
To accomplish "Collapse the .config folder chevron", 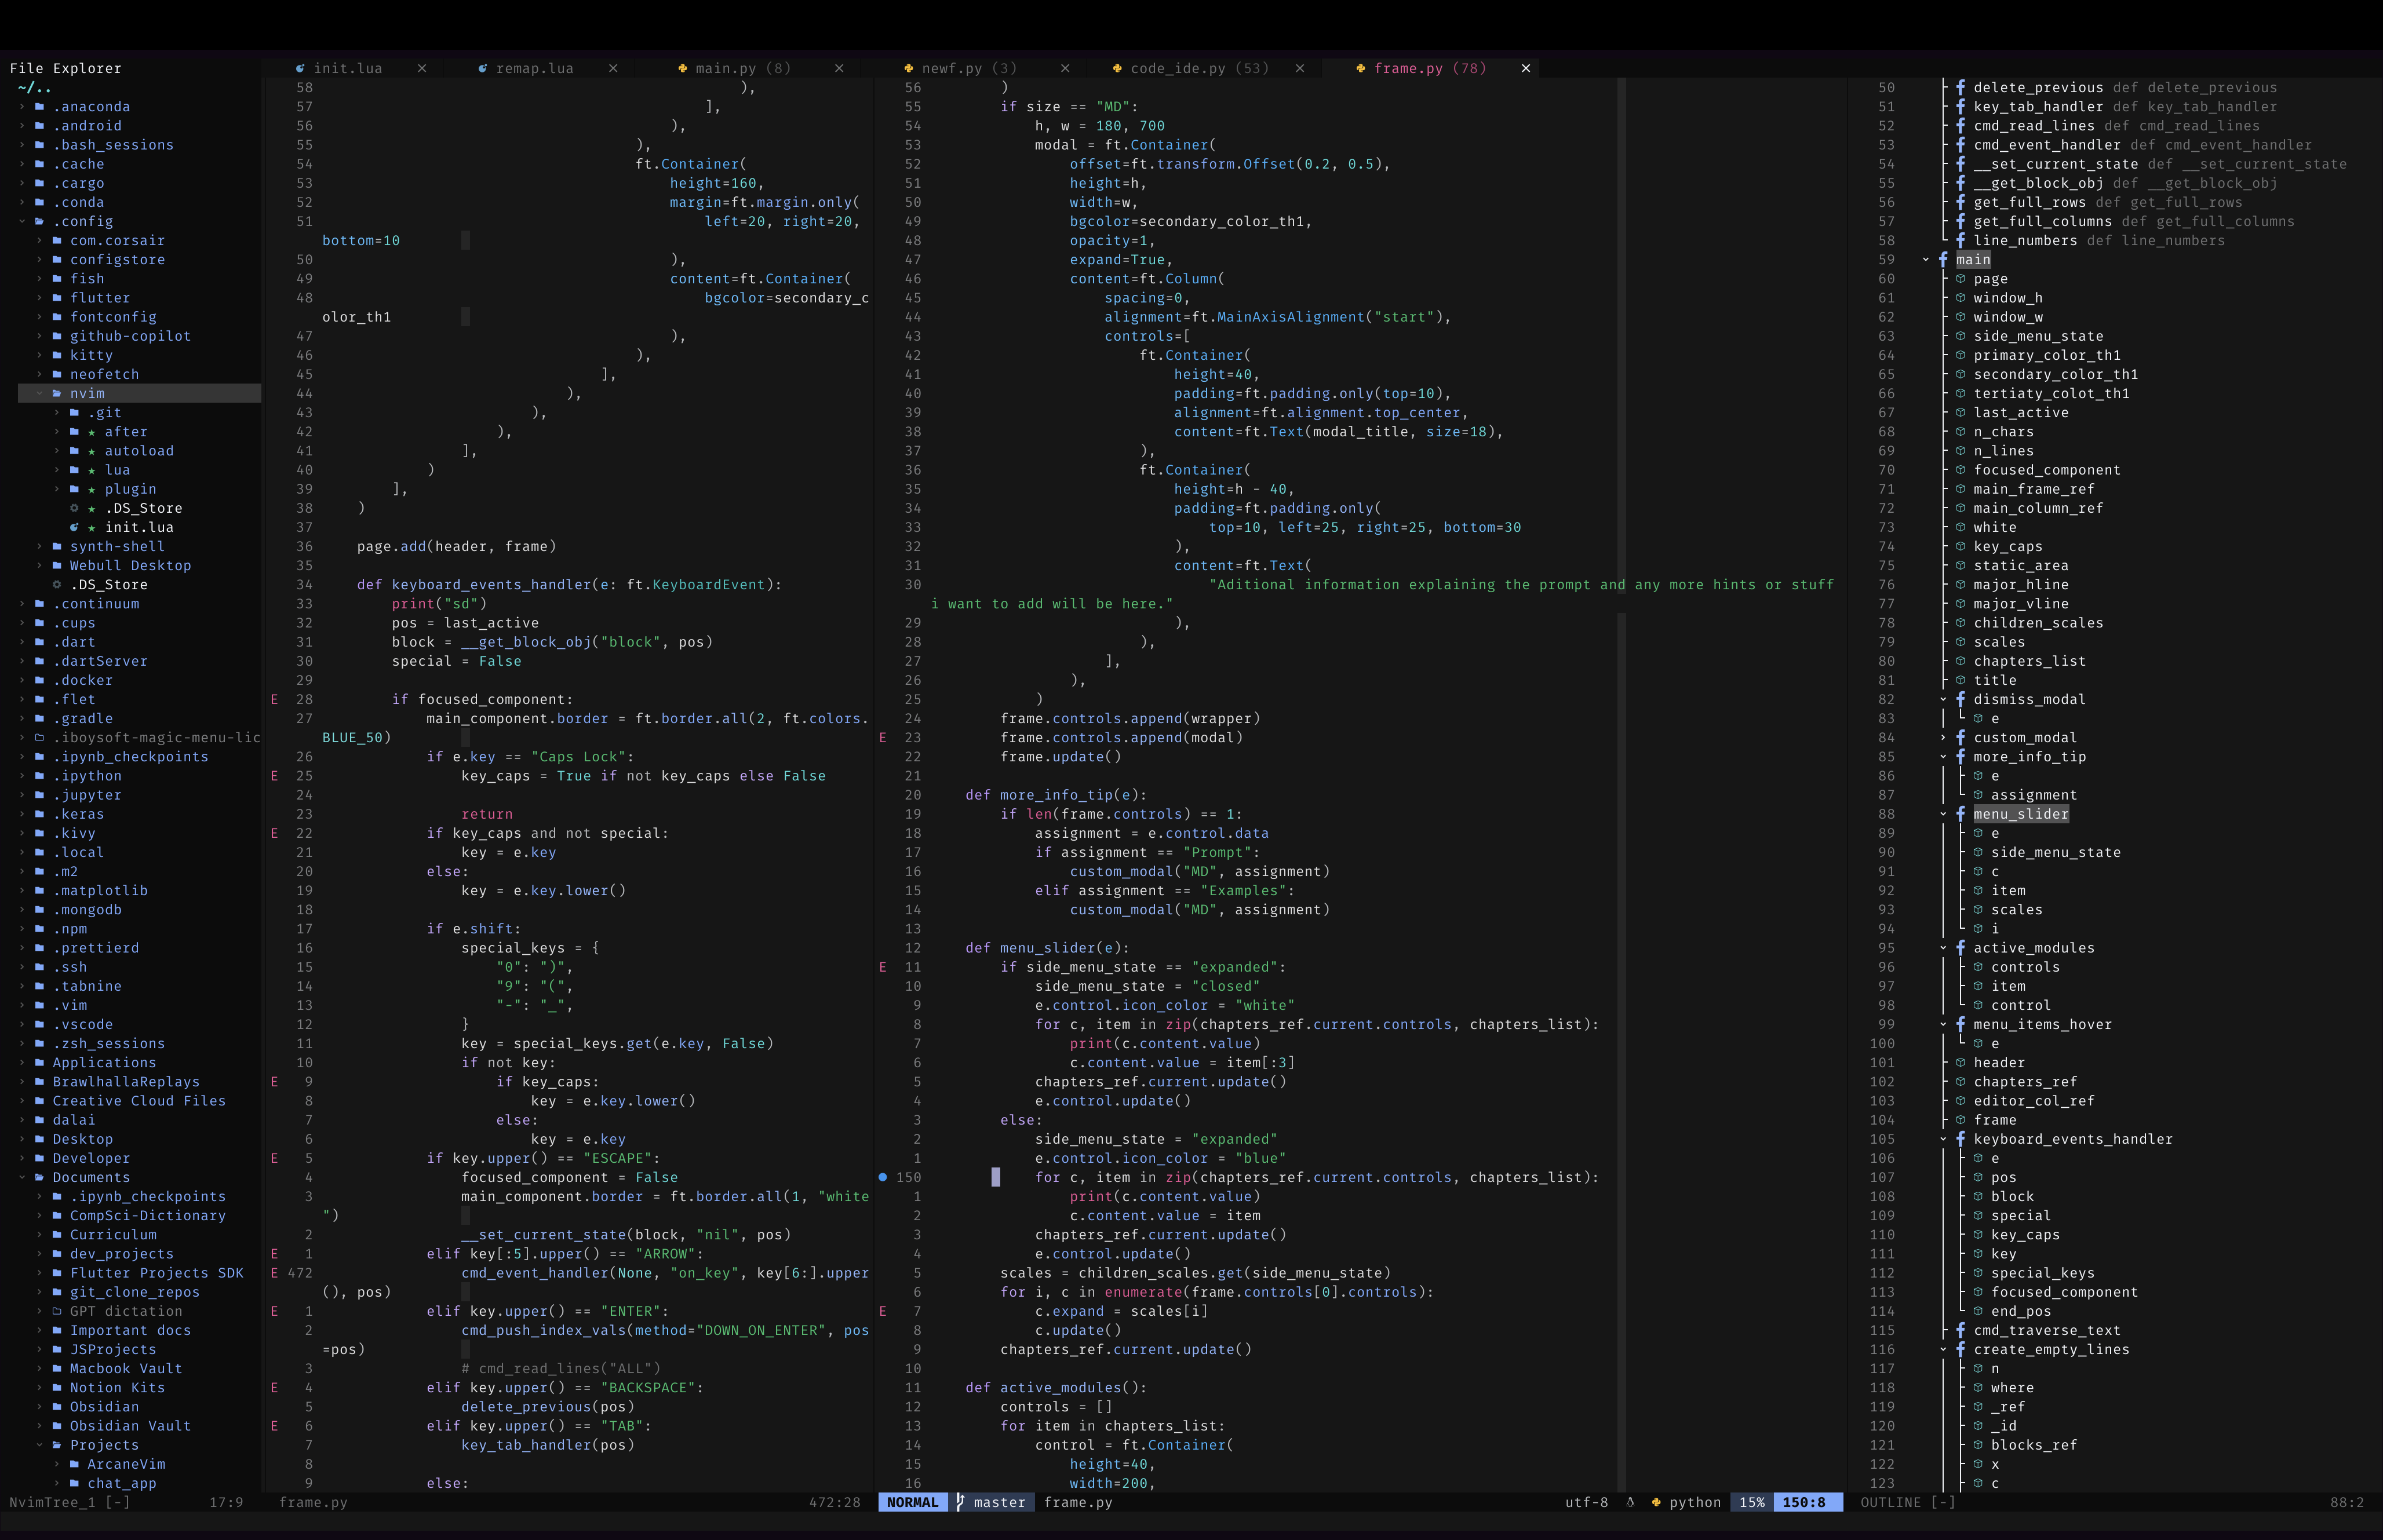I will click(22, 221).
